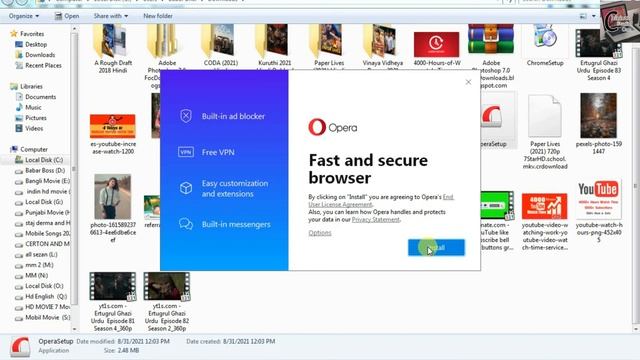The image size is (640, 360).
Task: Select Favorites in the navigation pane
Action: 27,33
